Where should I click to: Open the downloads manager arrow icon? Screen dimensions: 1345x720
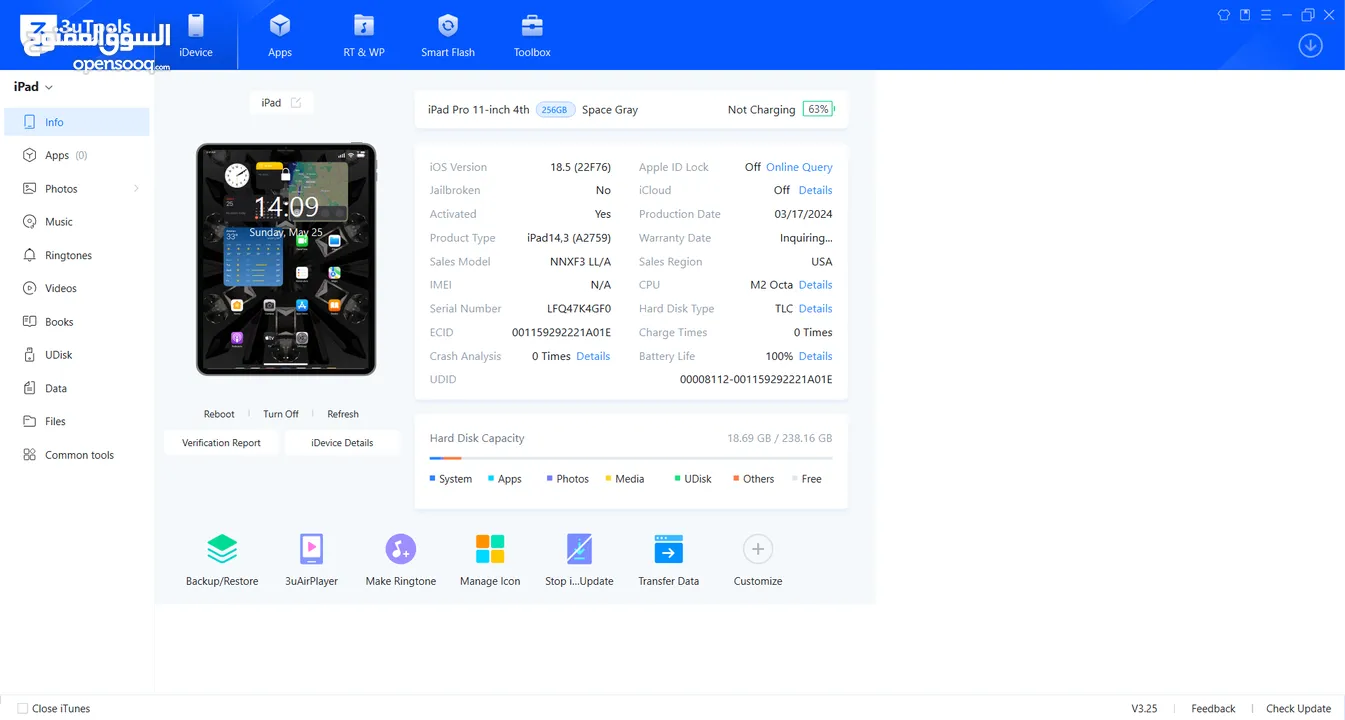click(1310, 45)
